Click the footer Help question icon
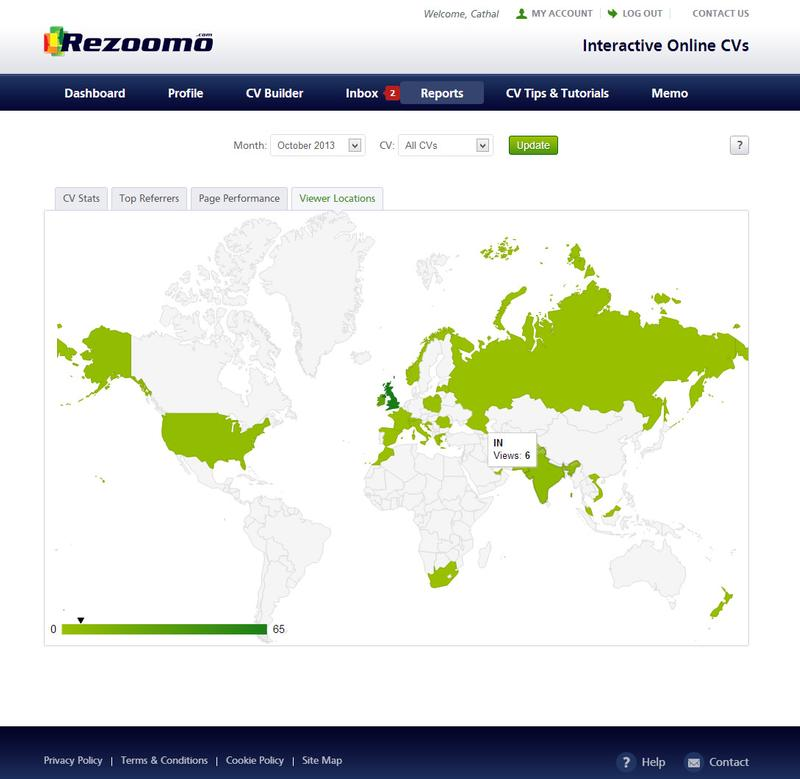Screen dimensions: 800x779 pyautogui.click(x=626, y=762)
